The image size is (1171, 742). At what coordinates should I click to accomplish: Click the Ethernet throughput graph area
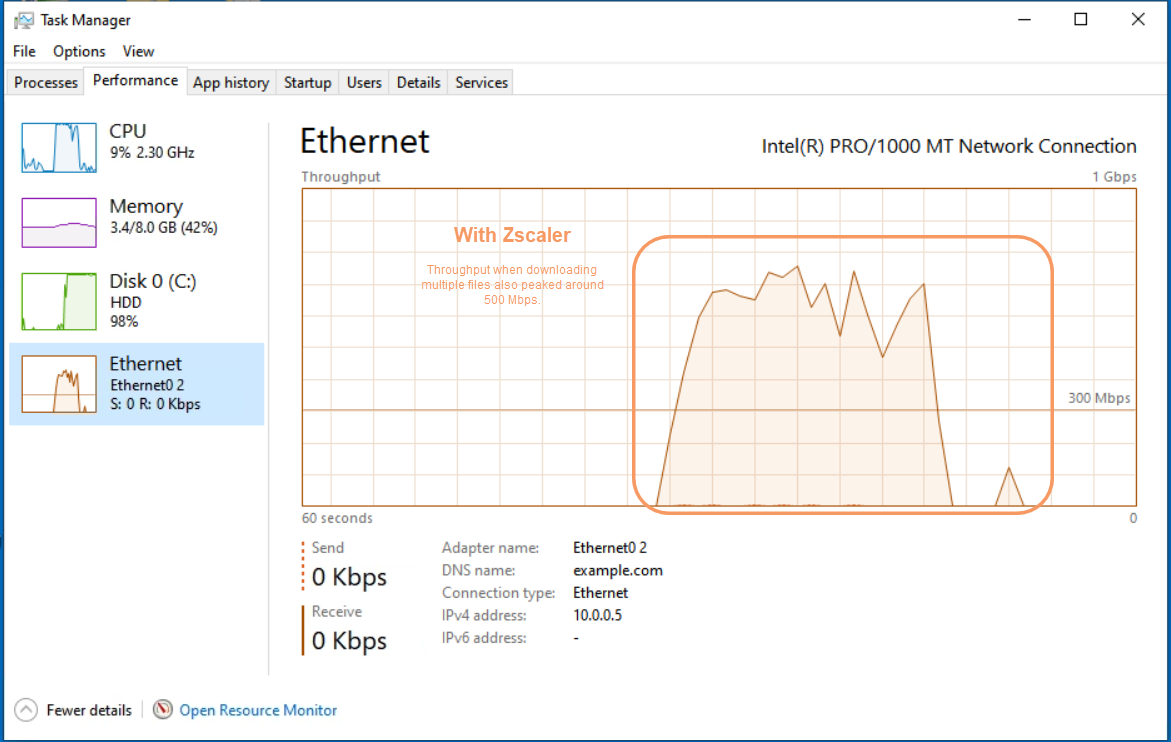coord(718,347)
